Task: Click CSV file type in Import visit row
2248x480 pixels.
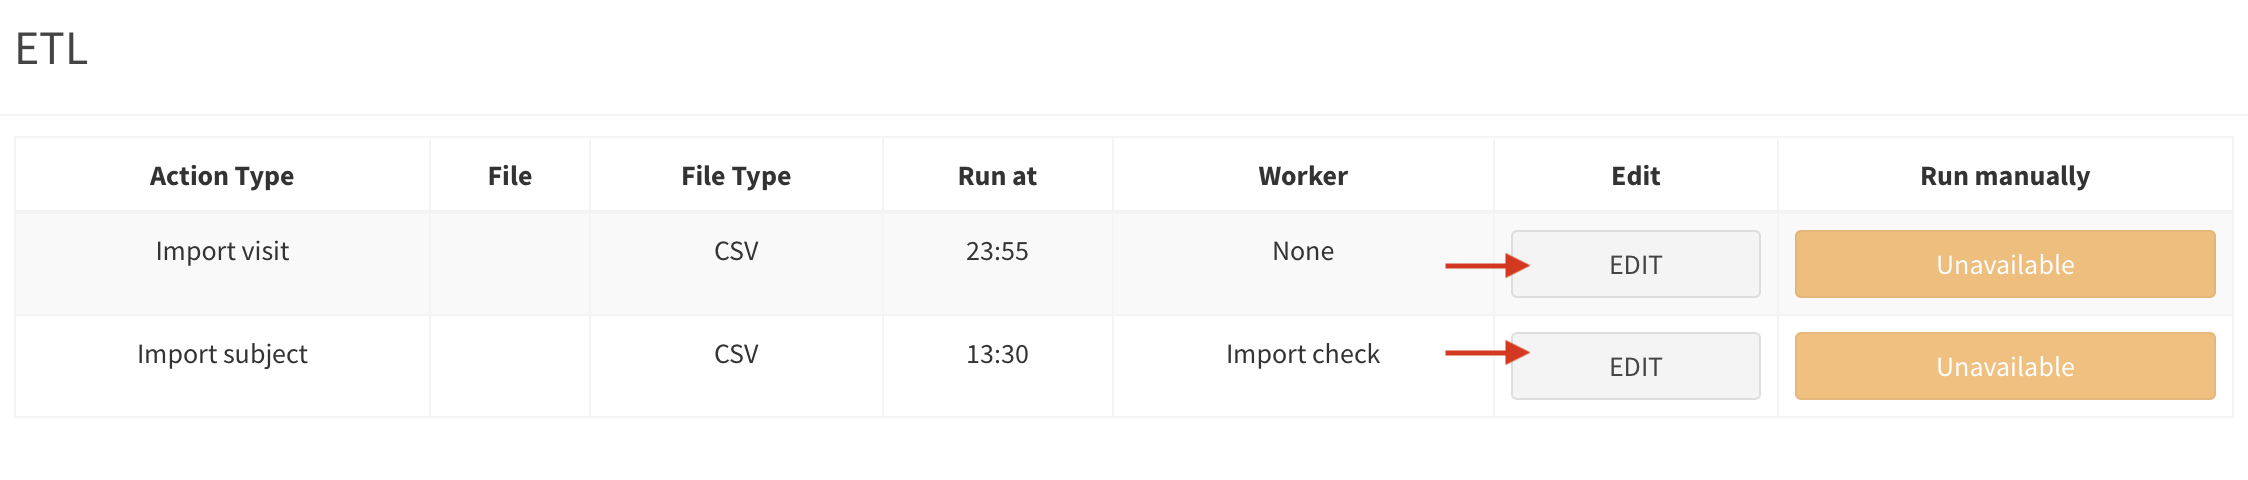Action: tap(736, 251)
